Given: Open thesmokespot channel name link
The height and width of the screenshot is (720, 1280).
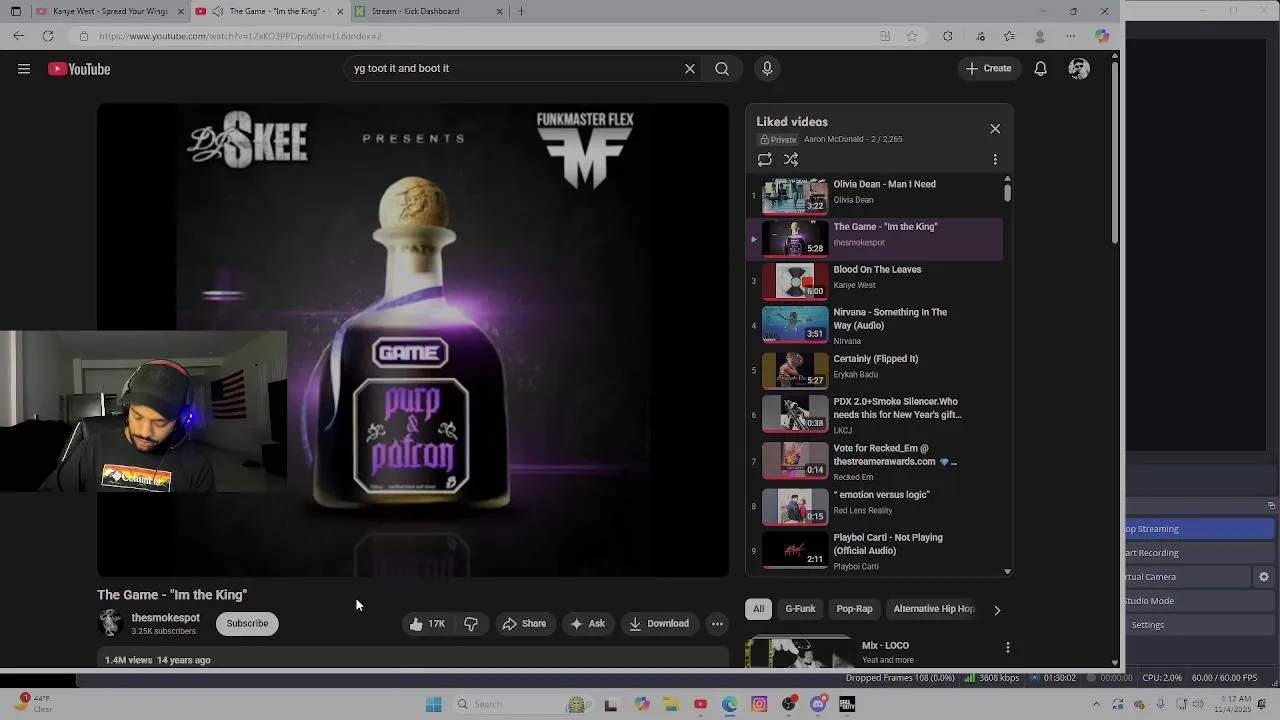Looking at the screenshot, I should (166, 618).
